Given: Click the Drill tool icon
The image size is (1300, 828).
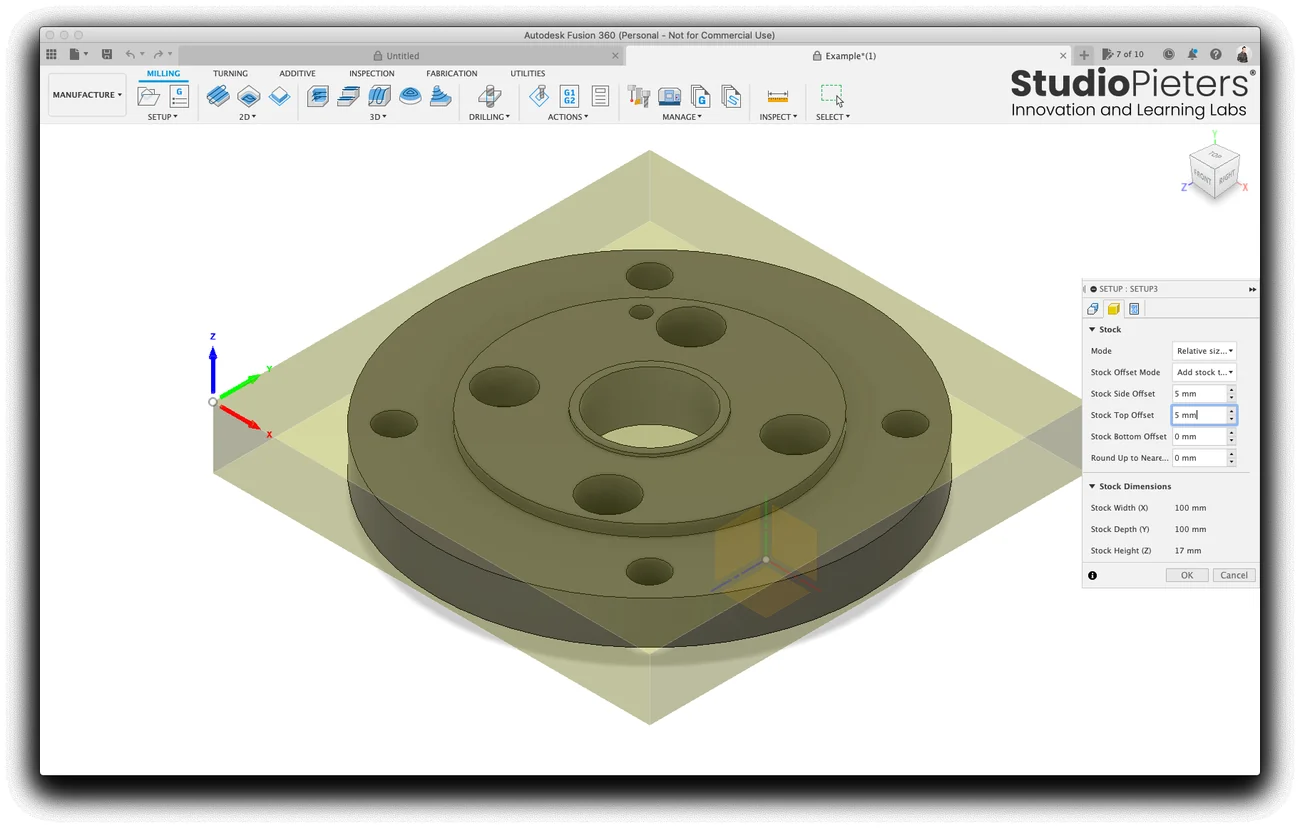Looking at the screenshot, I should click(489, 96).
